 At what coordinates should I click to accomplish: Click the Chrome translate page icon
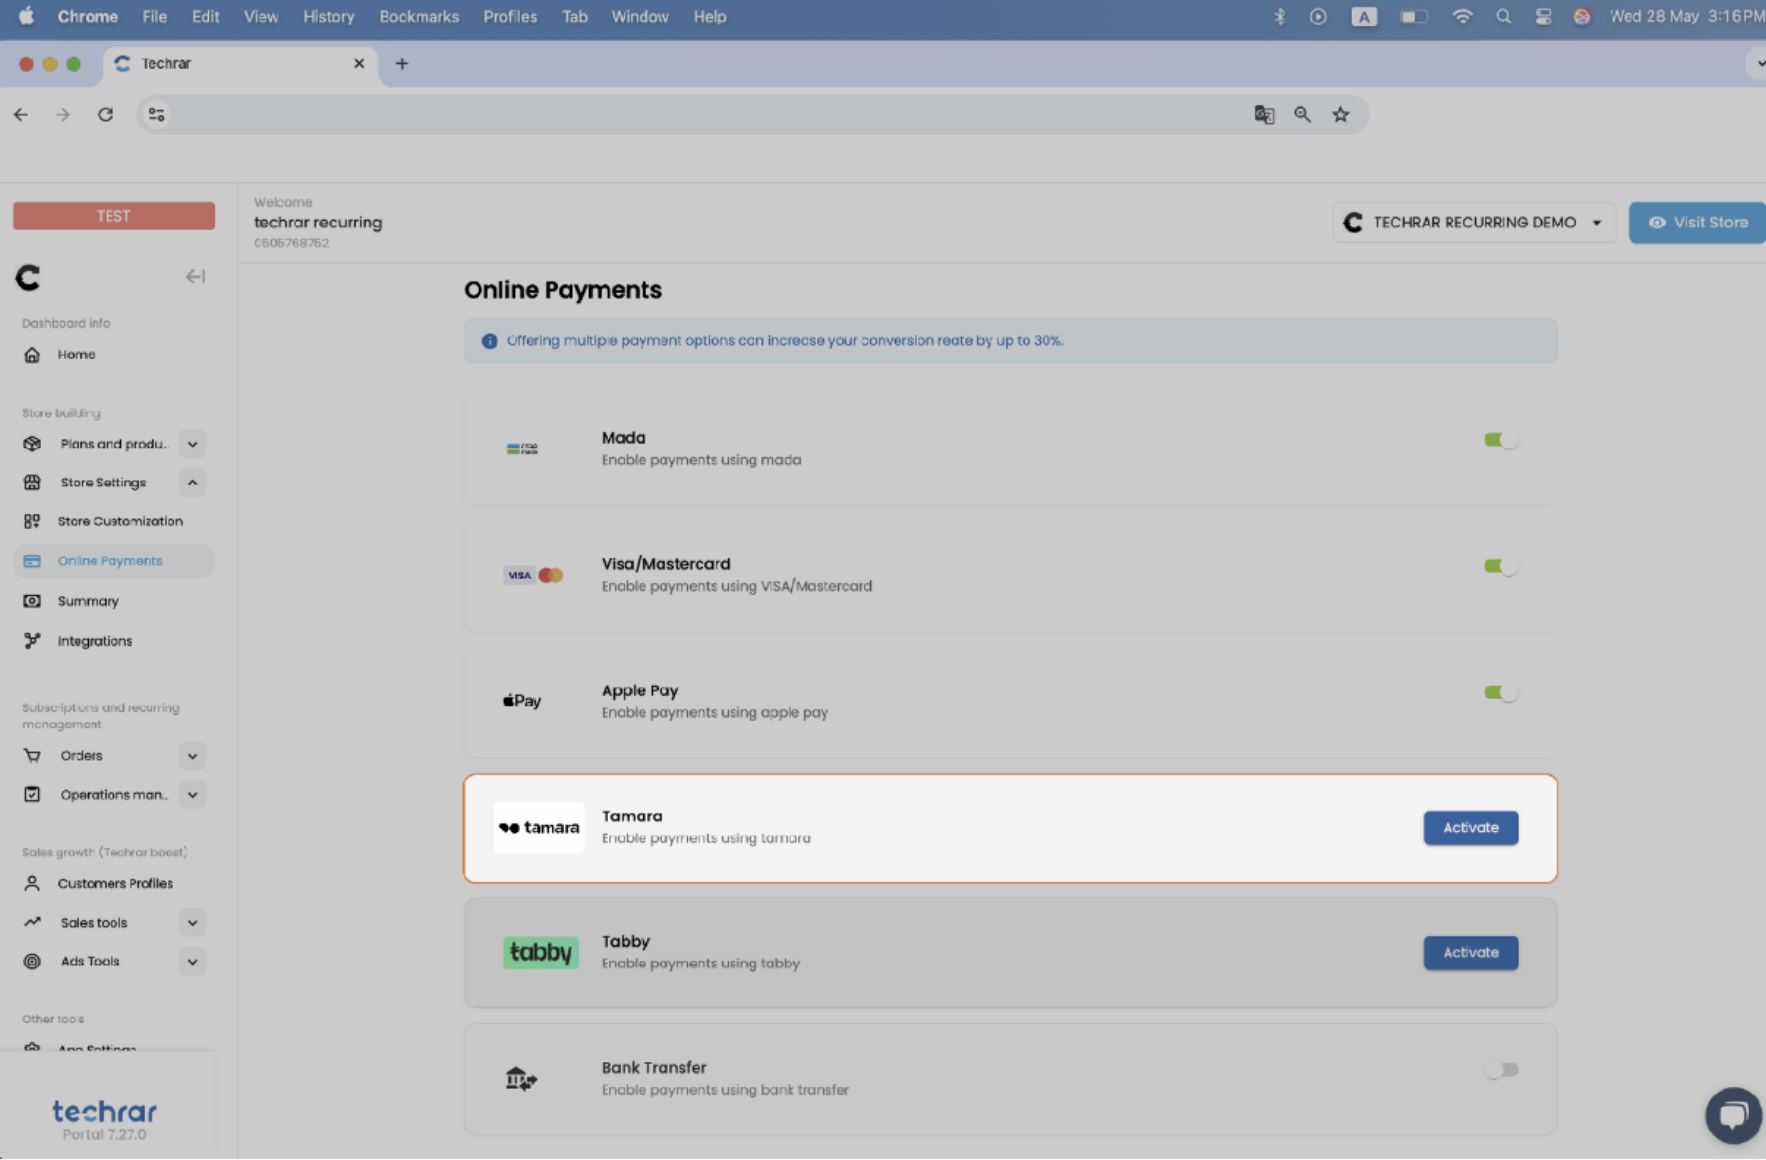tap(1264, 115)
